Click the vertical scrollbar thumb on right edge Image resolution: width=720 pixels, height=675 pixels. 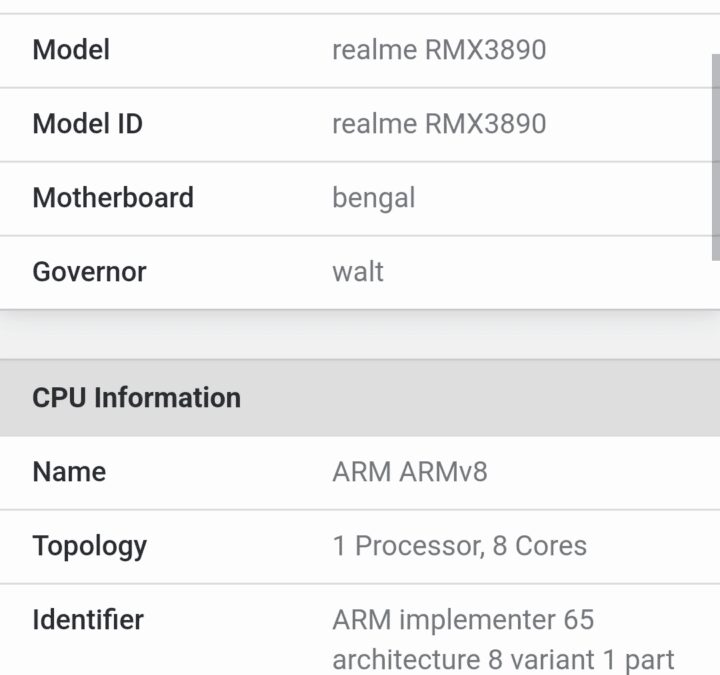tap(716, 158)
